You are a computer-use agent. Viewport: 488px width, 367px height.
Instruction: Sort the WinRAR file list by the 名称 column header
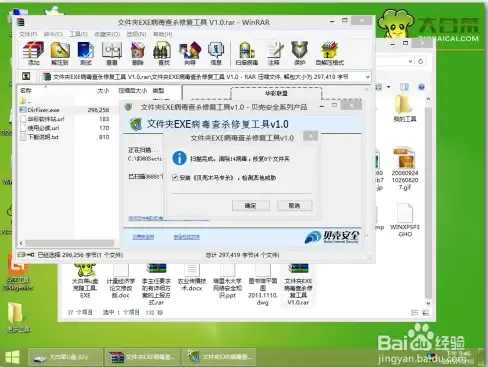pyautogui.click(x=26, y=90)
